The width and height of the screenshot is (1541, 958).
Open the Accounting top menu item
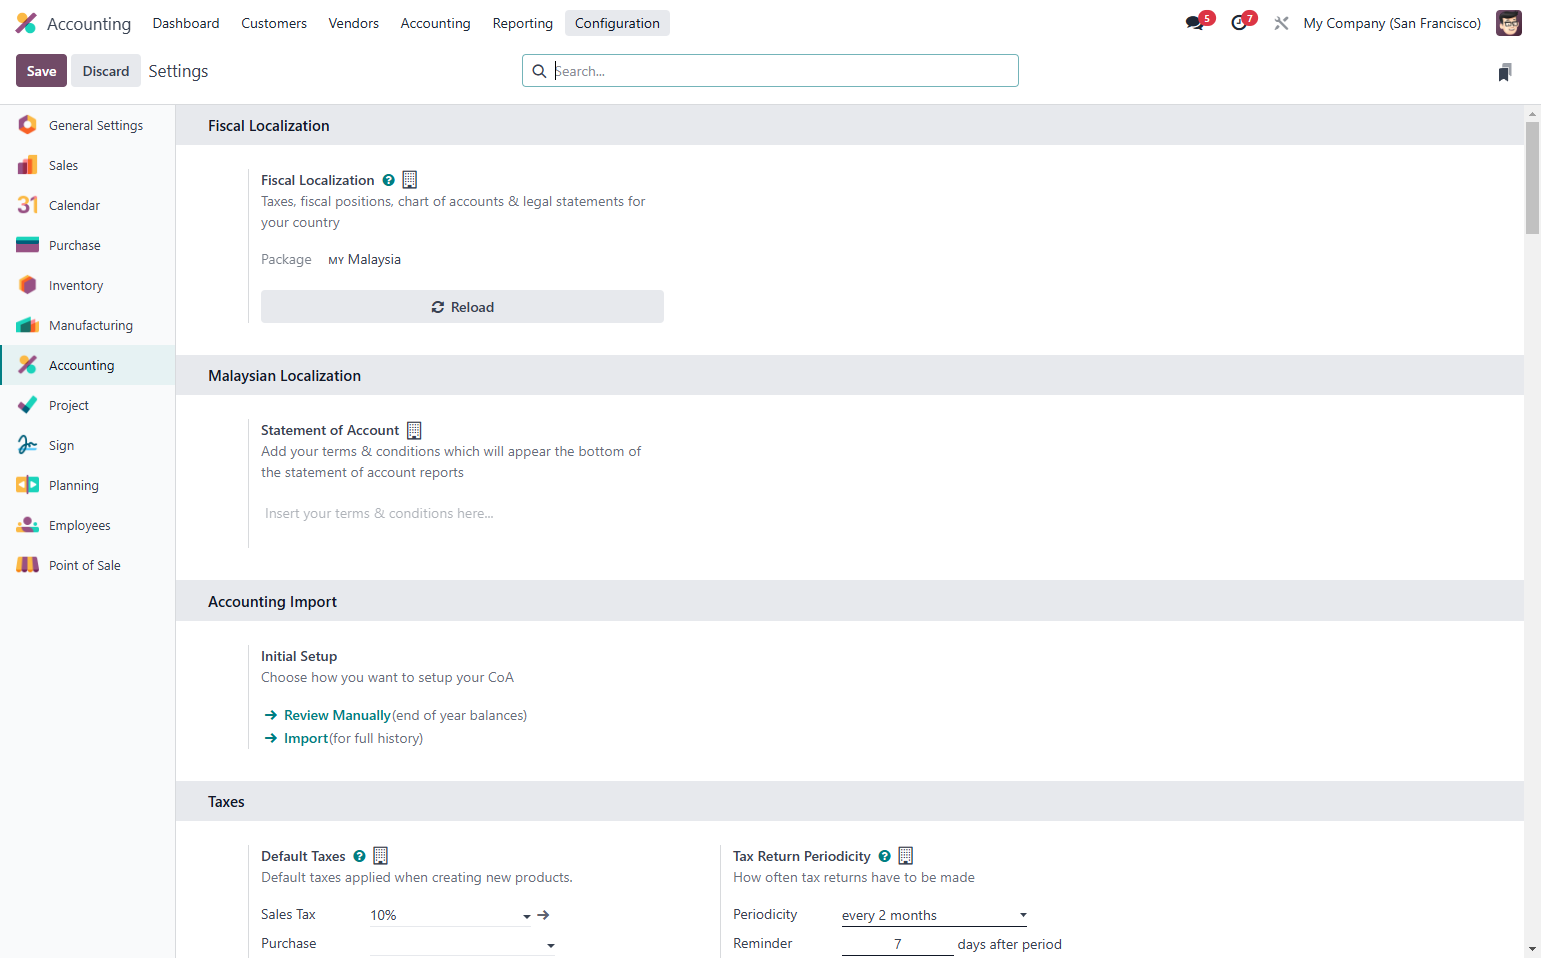(435, 23)
